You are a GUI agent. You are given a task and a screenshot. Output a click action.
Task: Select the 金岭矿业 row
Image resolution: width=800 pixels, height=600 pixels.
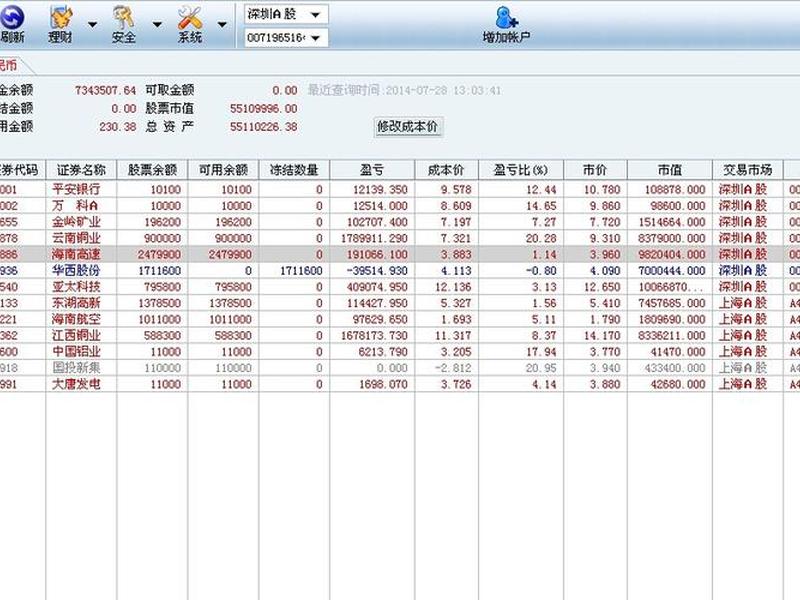[400, 222]
